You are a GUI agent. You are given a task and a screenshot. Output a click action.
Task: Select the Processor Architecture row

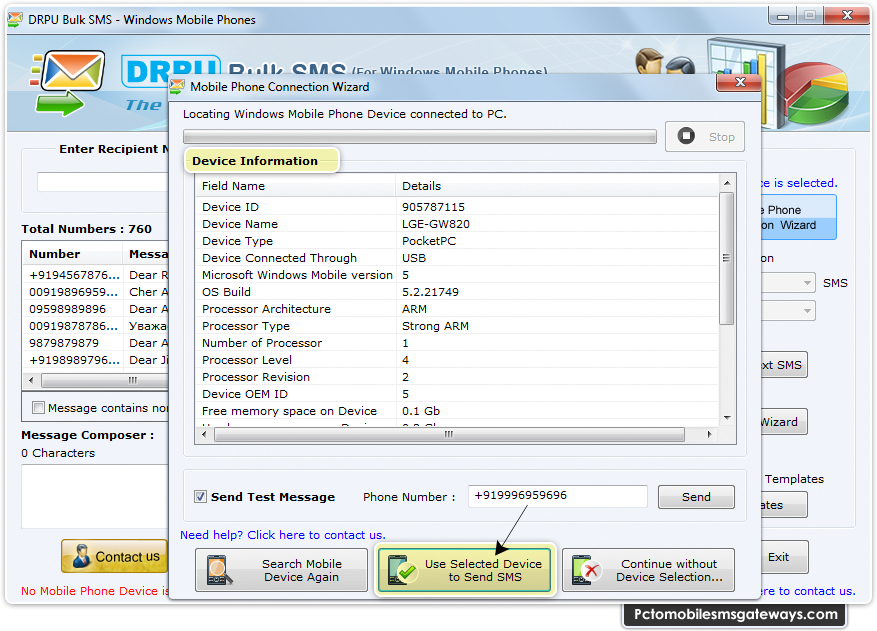457,309
